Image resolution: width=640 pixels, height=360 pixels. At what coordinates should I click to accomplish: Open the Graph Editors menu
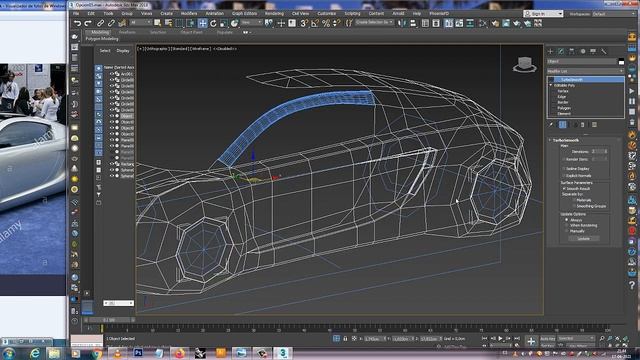[244, 13]
